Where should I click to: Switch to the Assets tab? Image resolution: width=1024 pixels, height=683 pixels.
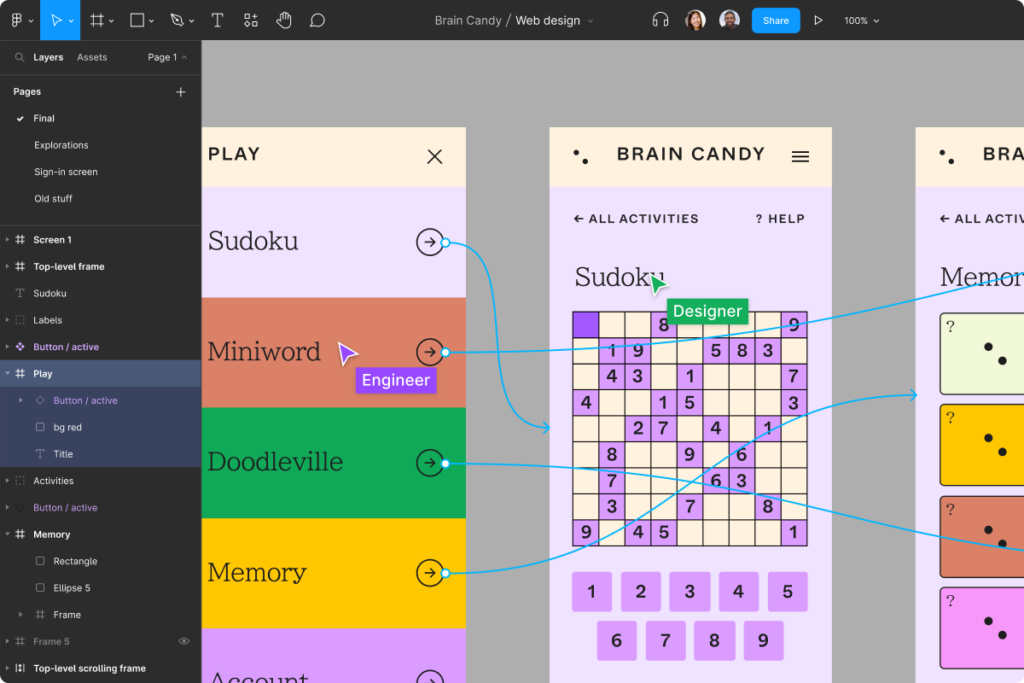[x=92, y=57]
